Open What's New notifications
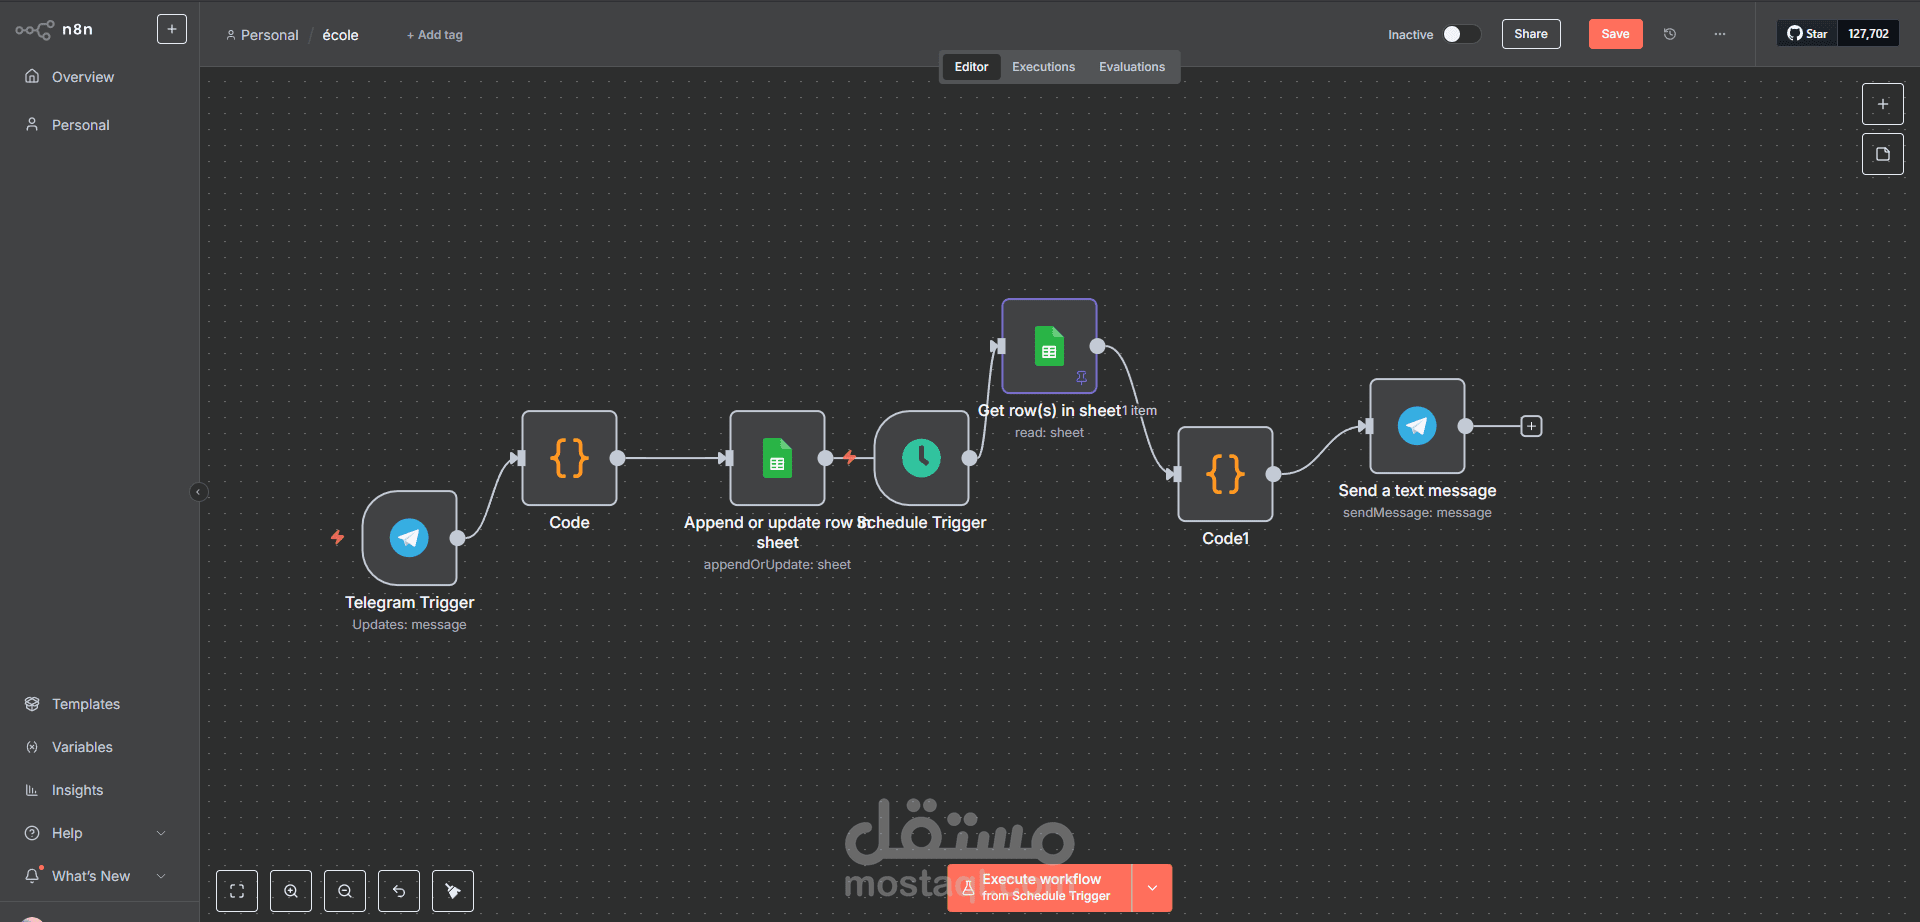The image size is (1920, 922). (91, 876)
